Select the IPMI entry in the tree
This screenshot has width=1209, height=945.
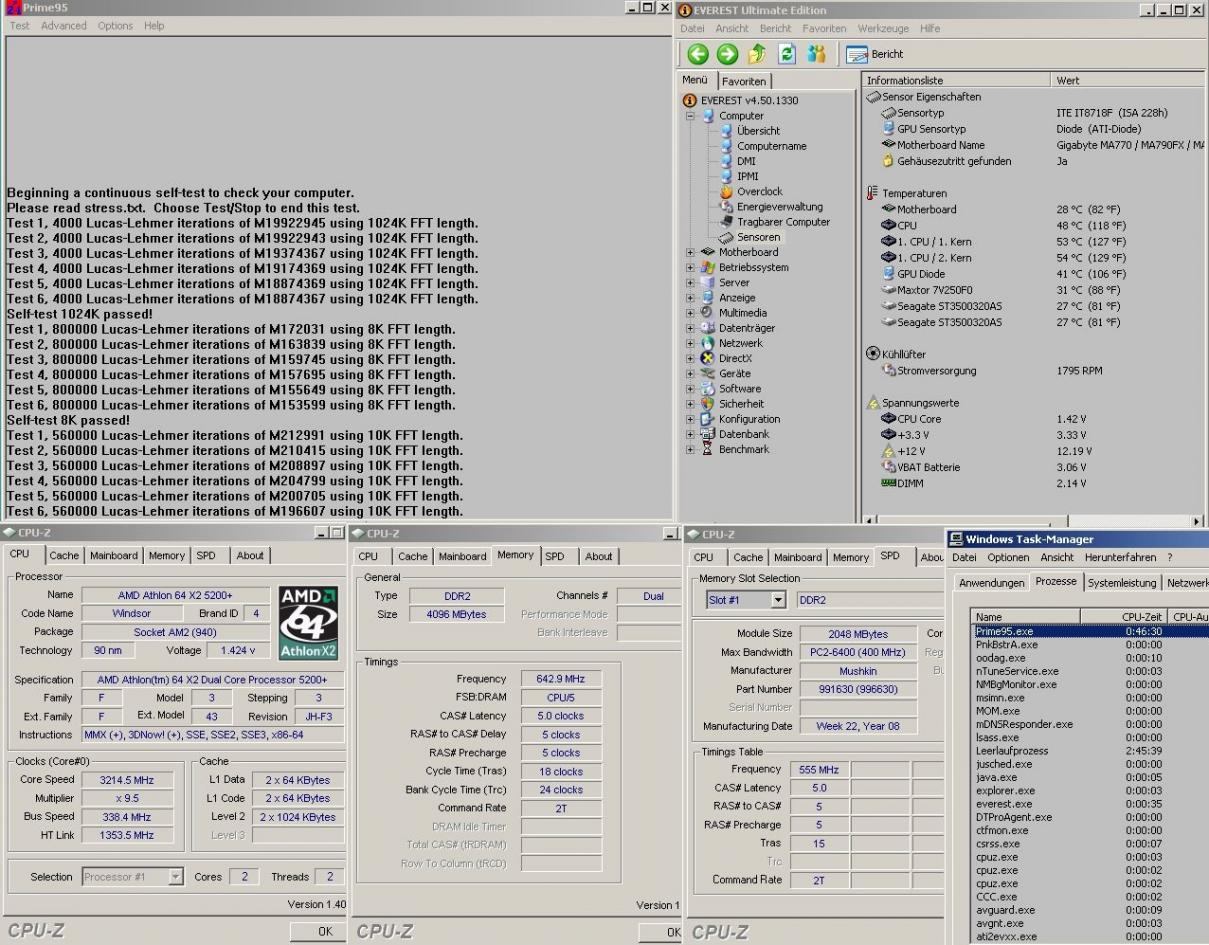tap(739, 176)
